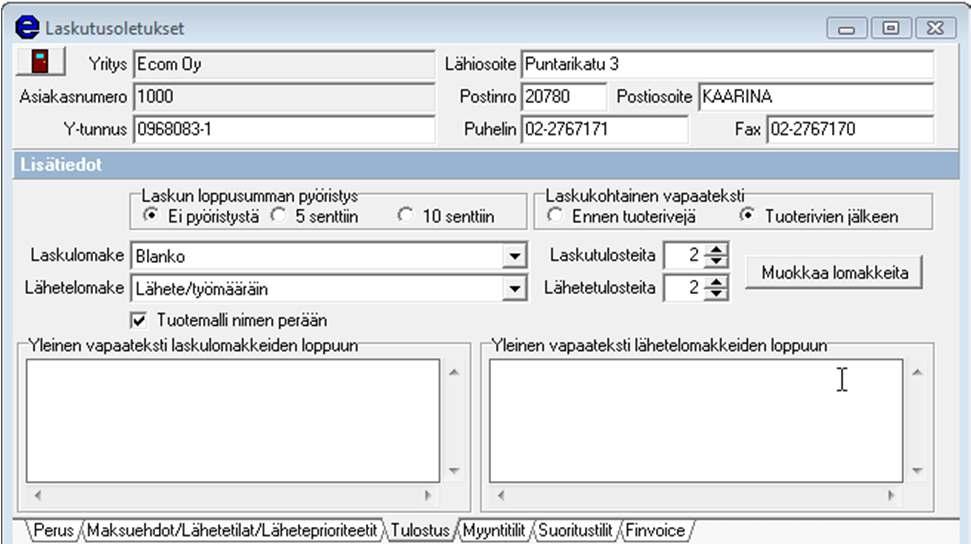Decrease Laskutulosteita count with down arrow
971x544 pixels.
(x=716, y=261)
